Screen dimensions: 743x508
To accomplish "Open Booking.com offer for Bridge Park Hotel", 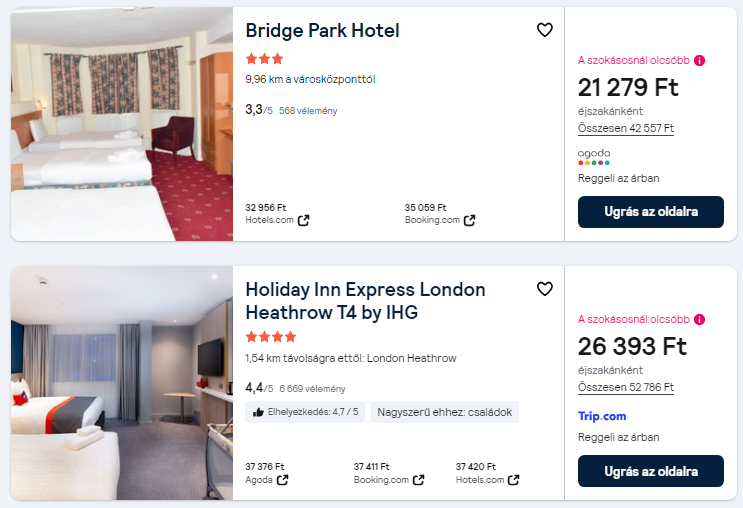I will (439, 214).
